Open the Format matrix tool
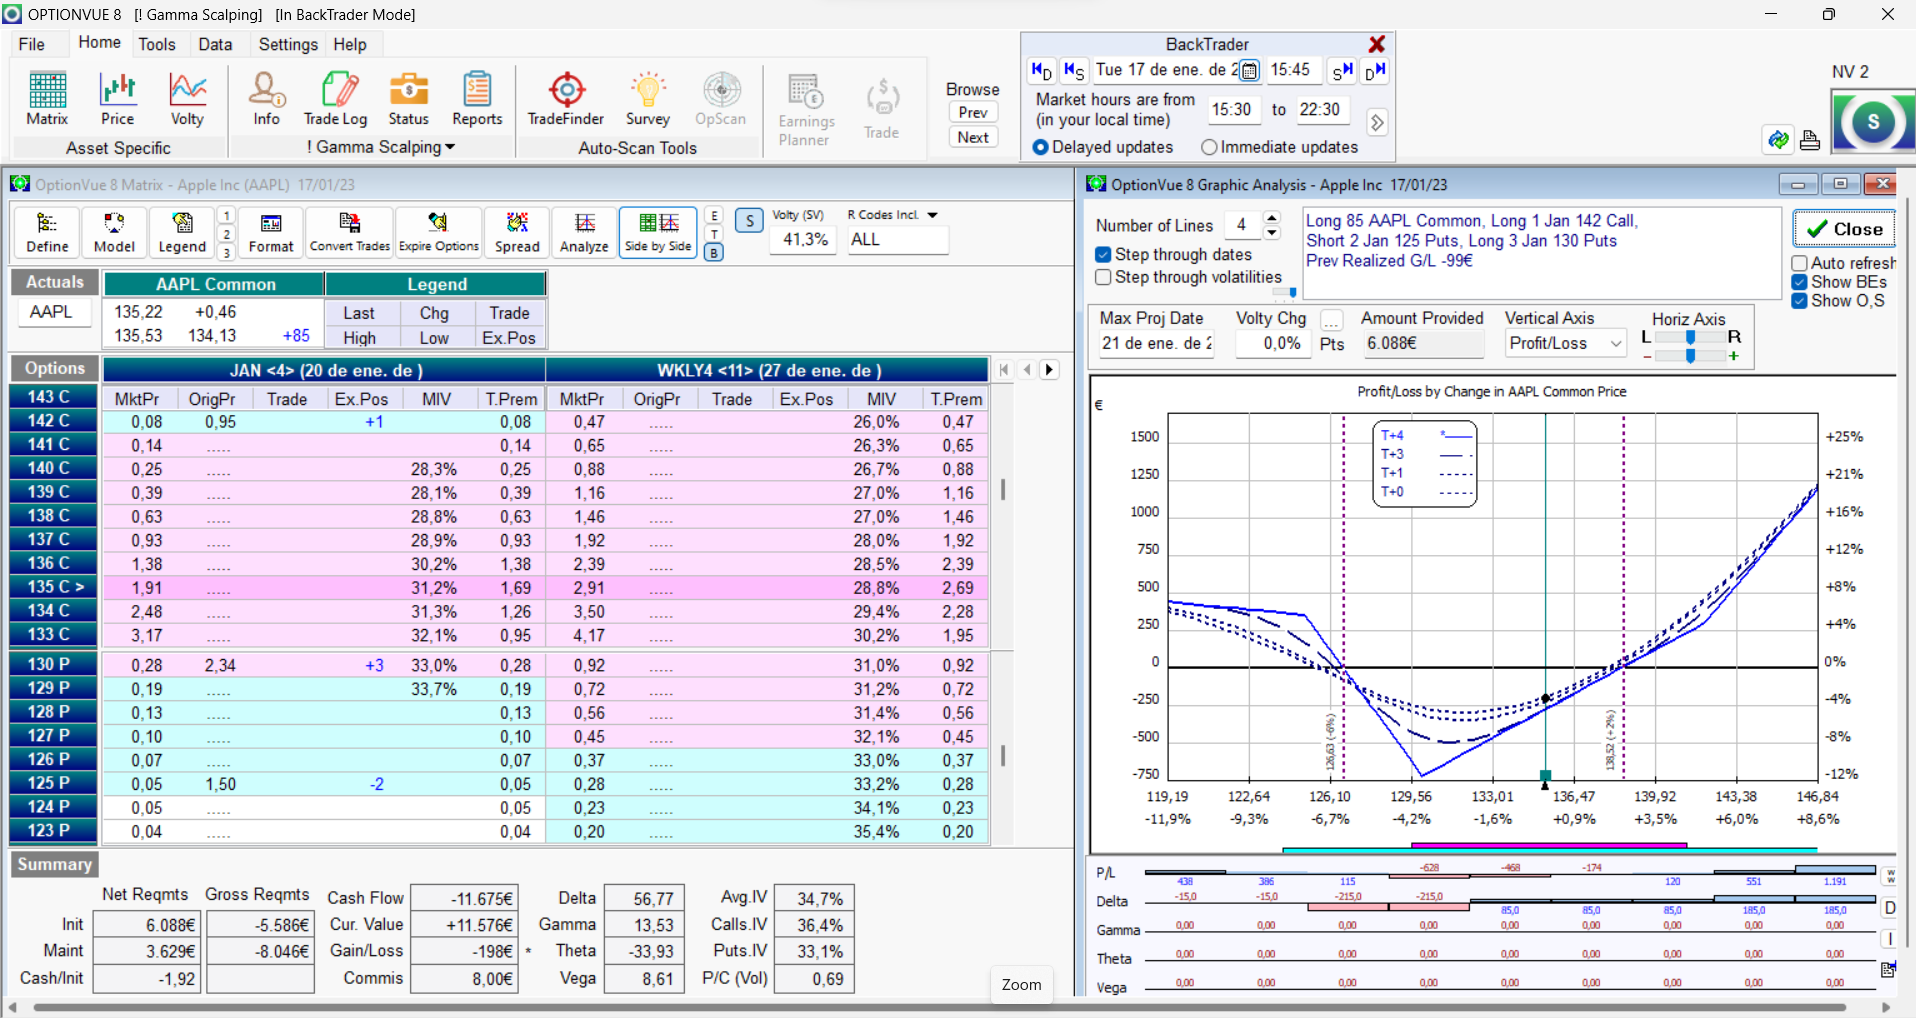This screenshot has height=1018, width=1916. 271,232
